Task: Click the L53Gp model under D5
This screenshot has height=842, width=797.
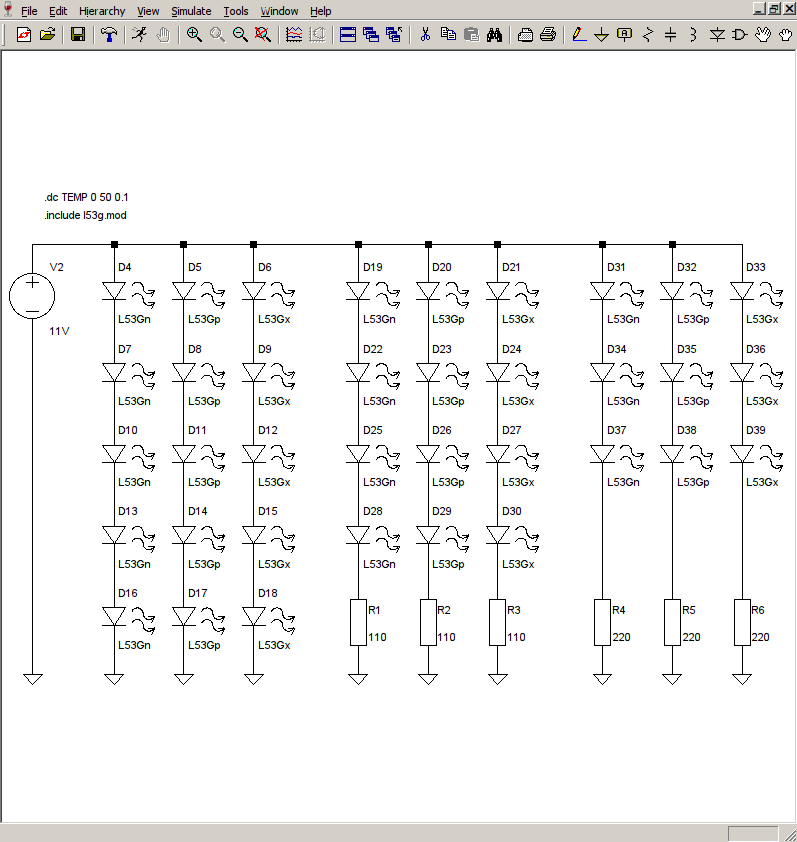Action: pos(204,320)
